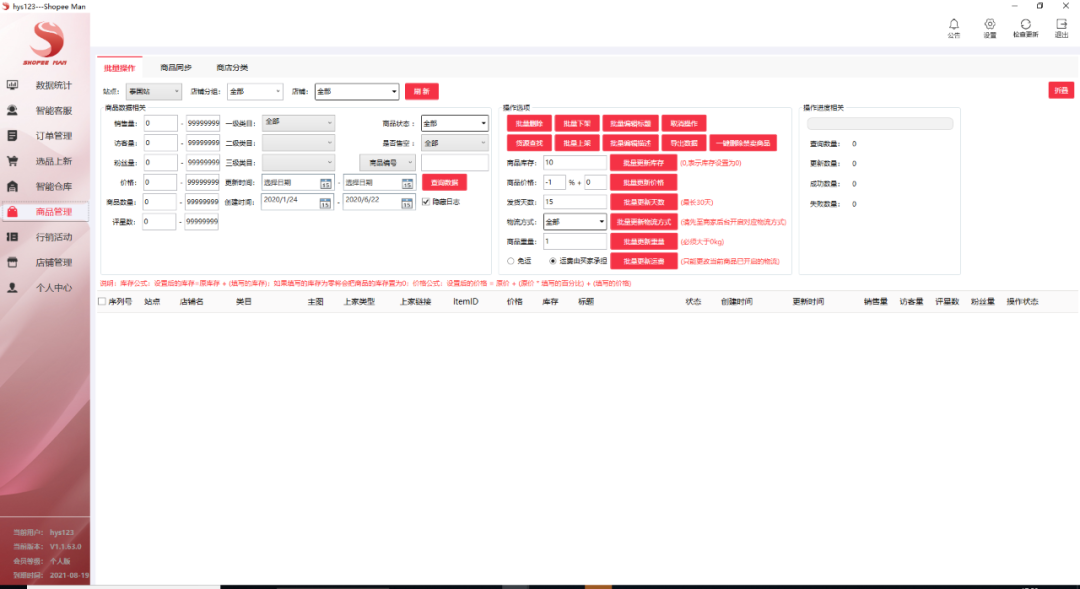Screen dimensions: 1080x589
Task: Click the 销售量 minimum input field
Action: 160,123
